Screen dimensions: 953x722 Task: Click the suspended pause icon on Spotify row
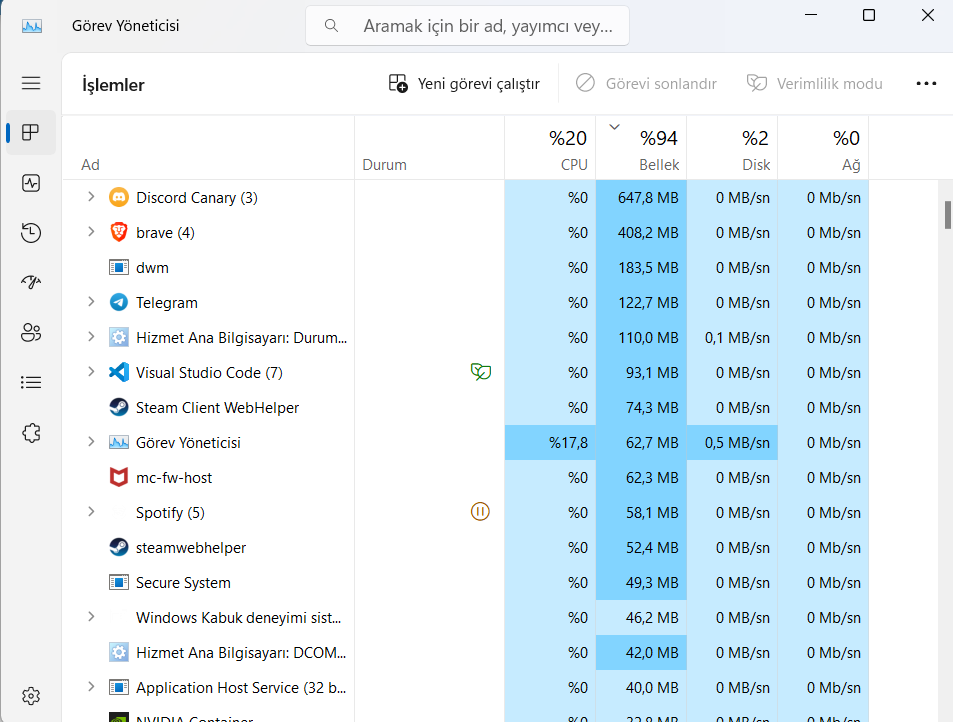480,512
